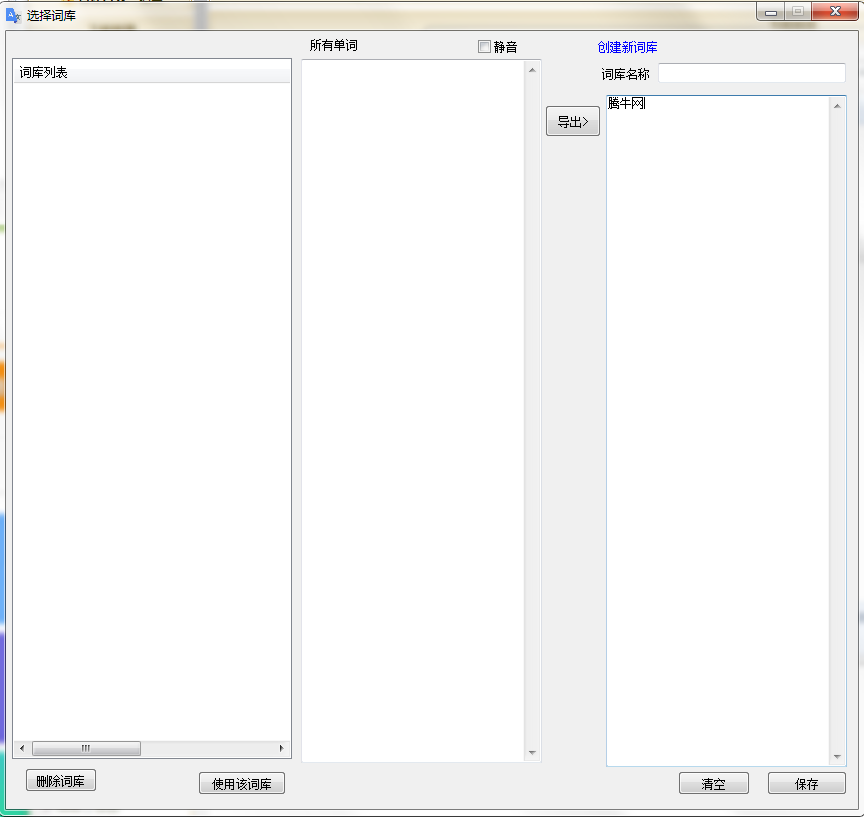Open the 创建新词库 link

click(x=627, y=47)
